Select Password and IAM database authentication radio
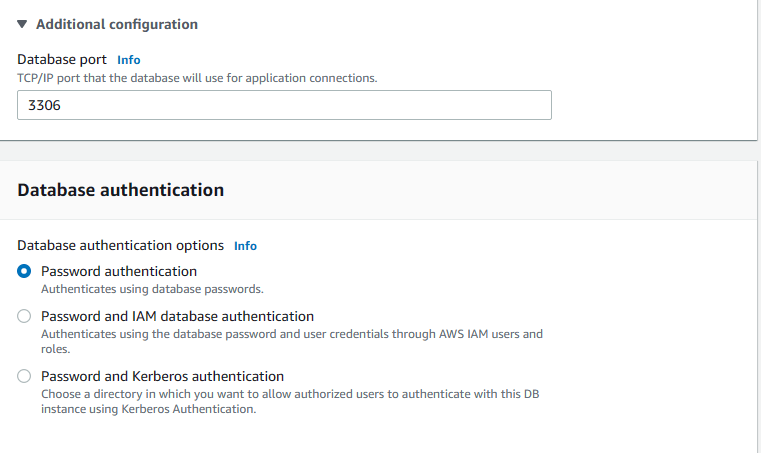Screen dimensions: 761x453 pos(25,316)
